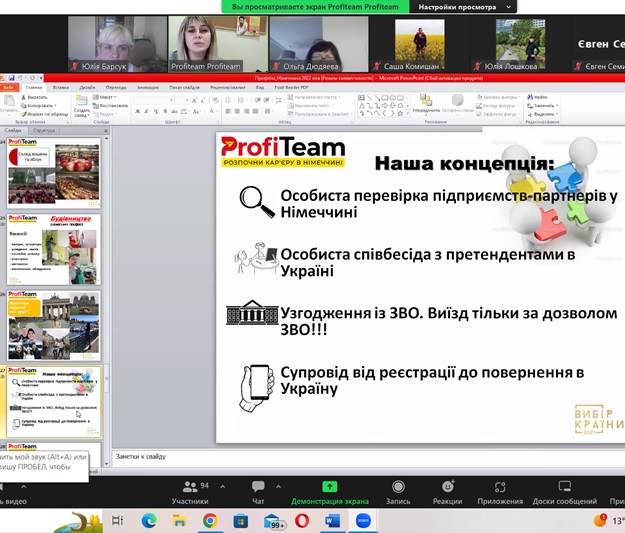Switch to the Вставка ribbon tab

coord(61,87)
